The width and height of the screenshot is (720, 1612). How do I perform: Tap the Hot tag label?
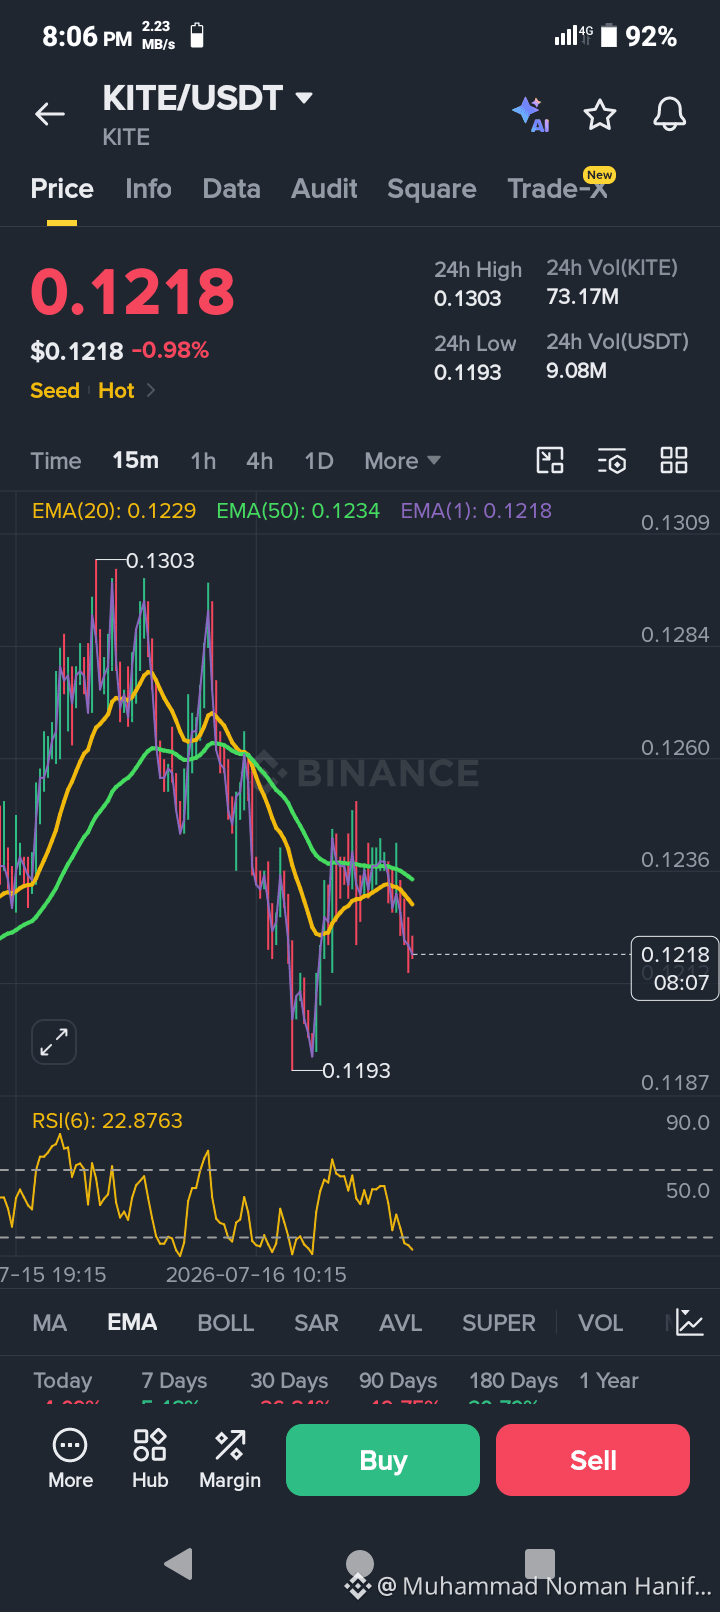(116, 390)
